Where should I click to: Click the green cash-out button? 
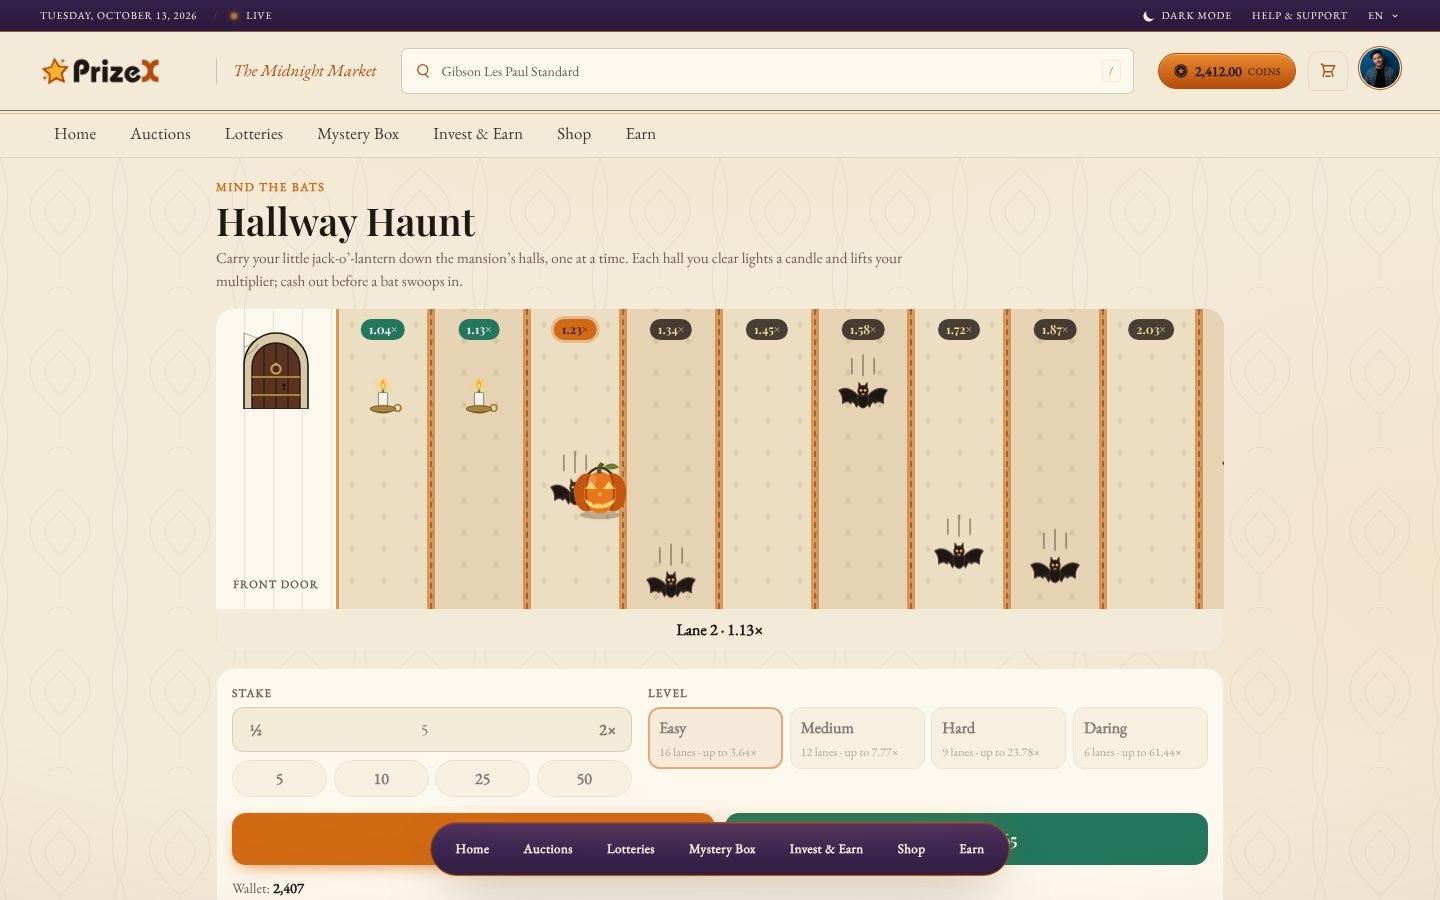[x=966, y=839]
